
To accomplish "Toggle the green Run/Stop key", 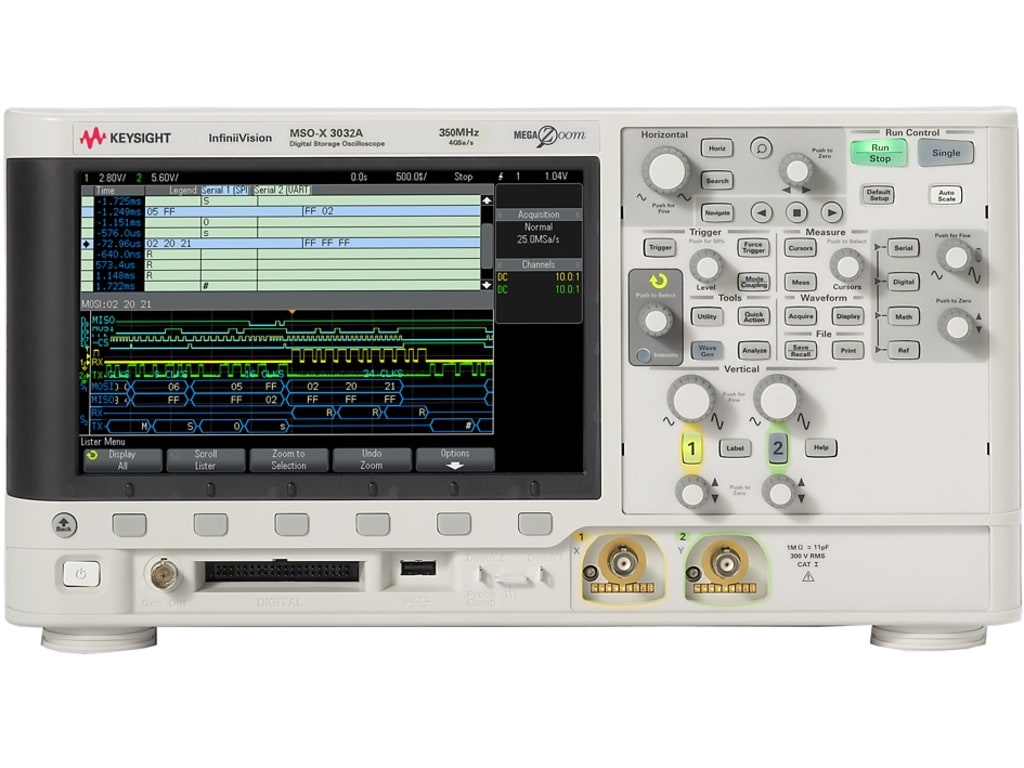I will click(x=879, y=153).
